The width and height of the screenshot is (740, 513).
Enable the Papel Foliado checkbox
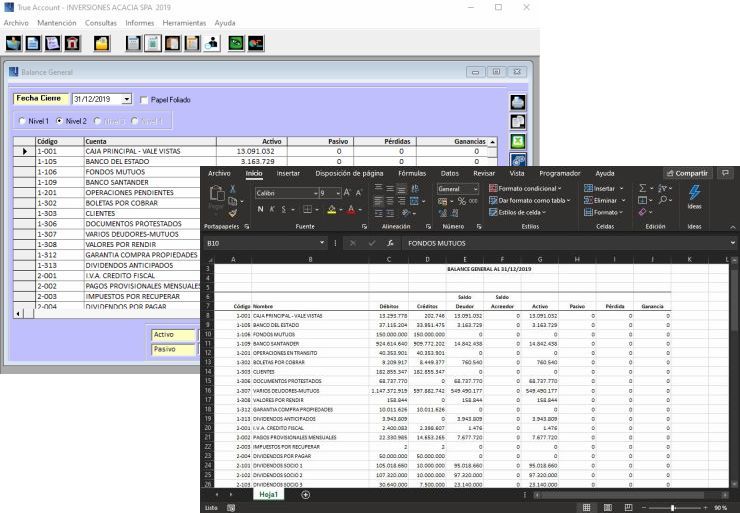click(144, 100)
